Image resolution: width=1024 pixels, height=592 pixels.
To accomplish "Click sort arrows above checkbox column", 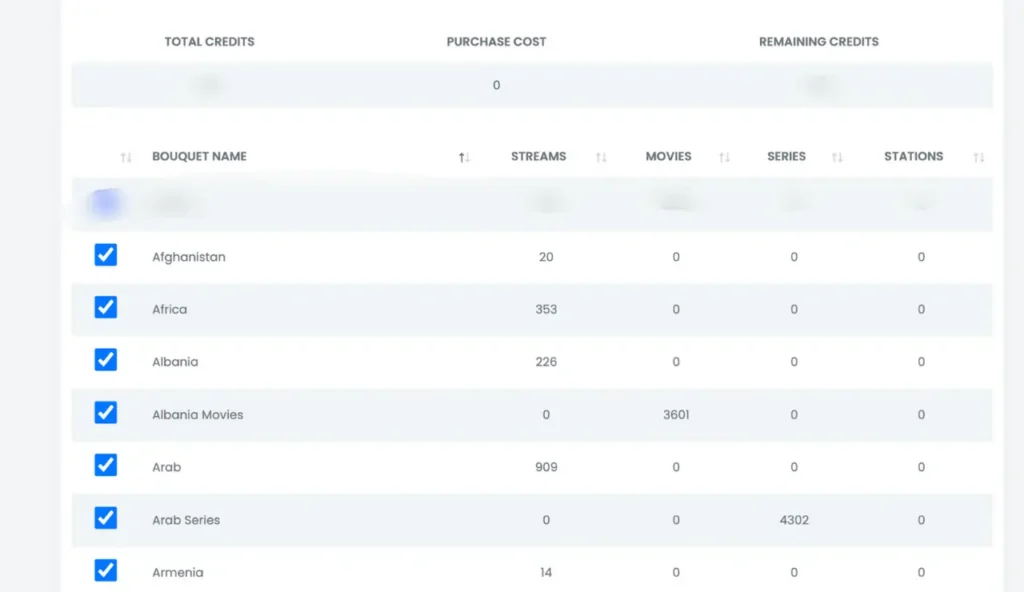I will 126,157.
